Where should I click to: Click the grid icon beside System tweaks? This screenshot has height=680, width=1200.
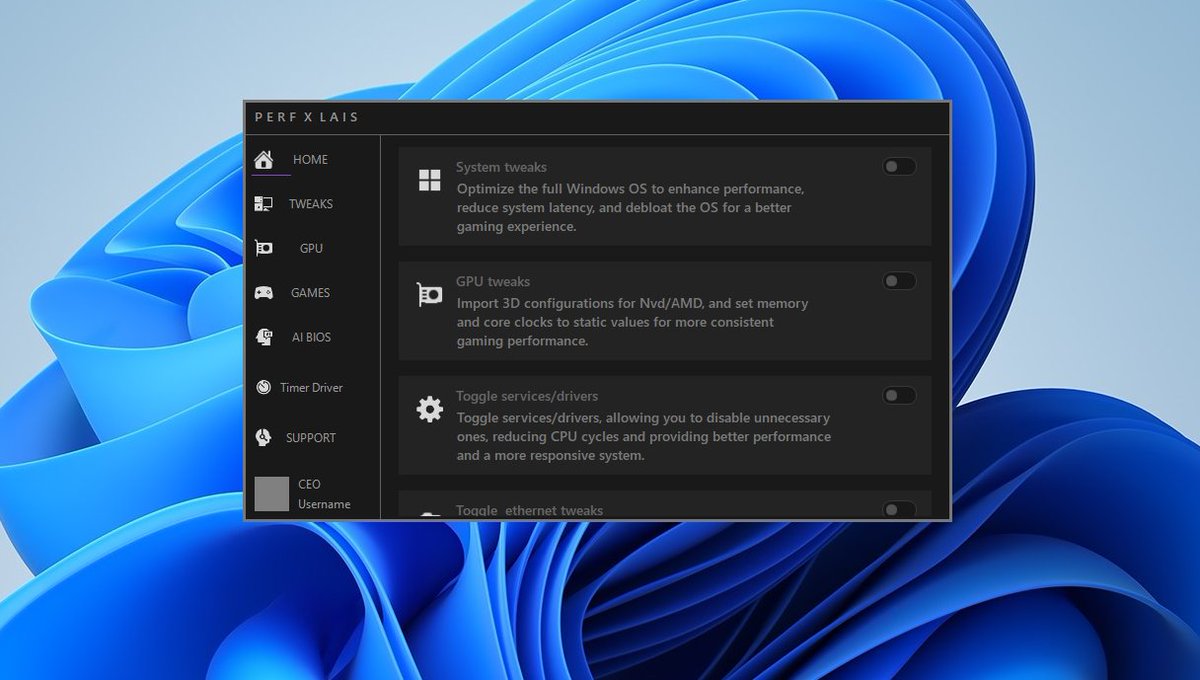pyautogui.click(x=429, y=180)
